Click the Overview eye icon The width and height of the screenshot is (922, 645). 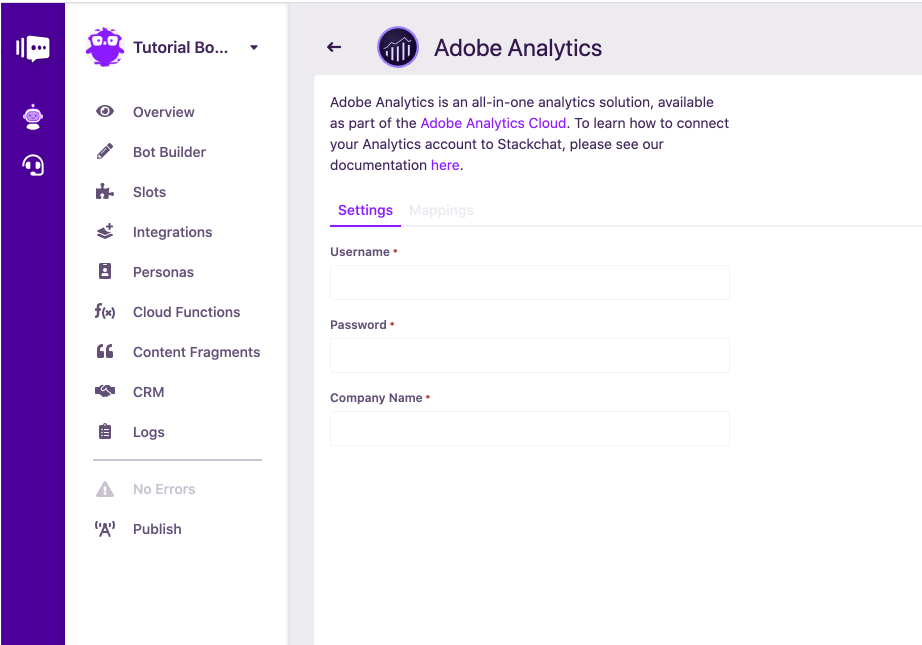(105, 111)
